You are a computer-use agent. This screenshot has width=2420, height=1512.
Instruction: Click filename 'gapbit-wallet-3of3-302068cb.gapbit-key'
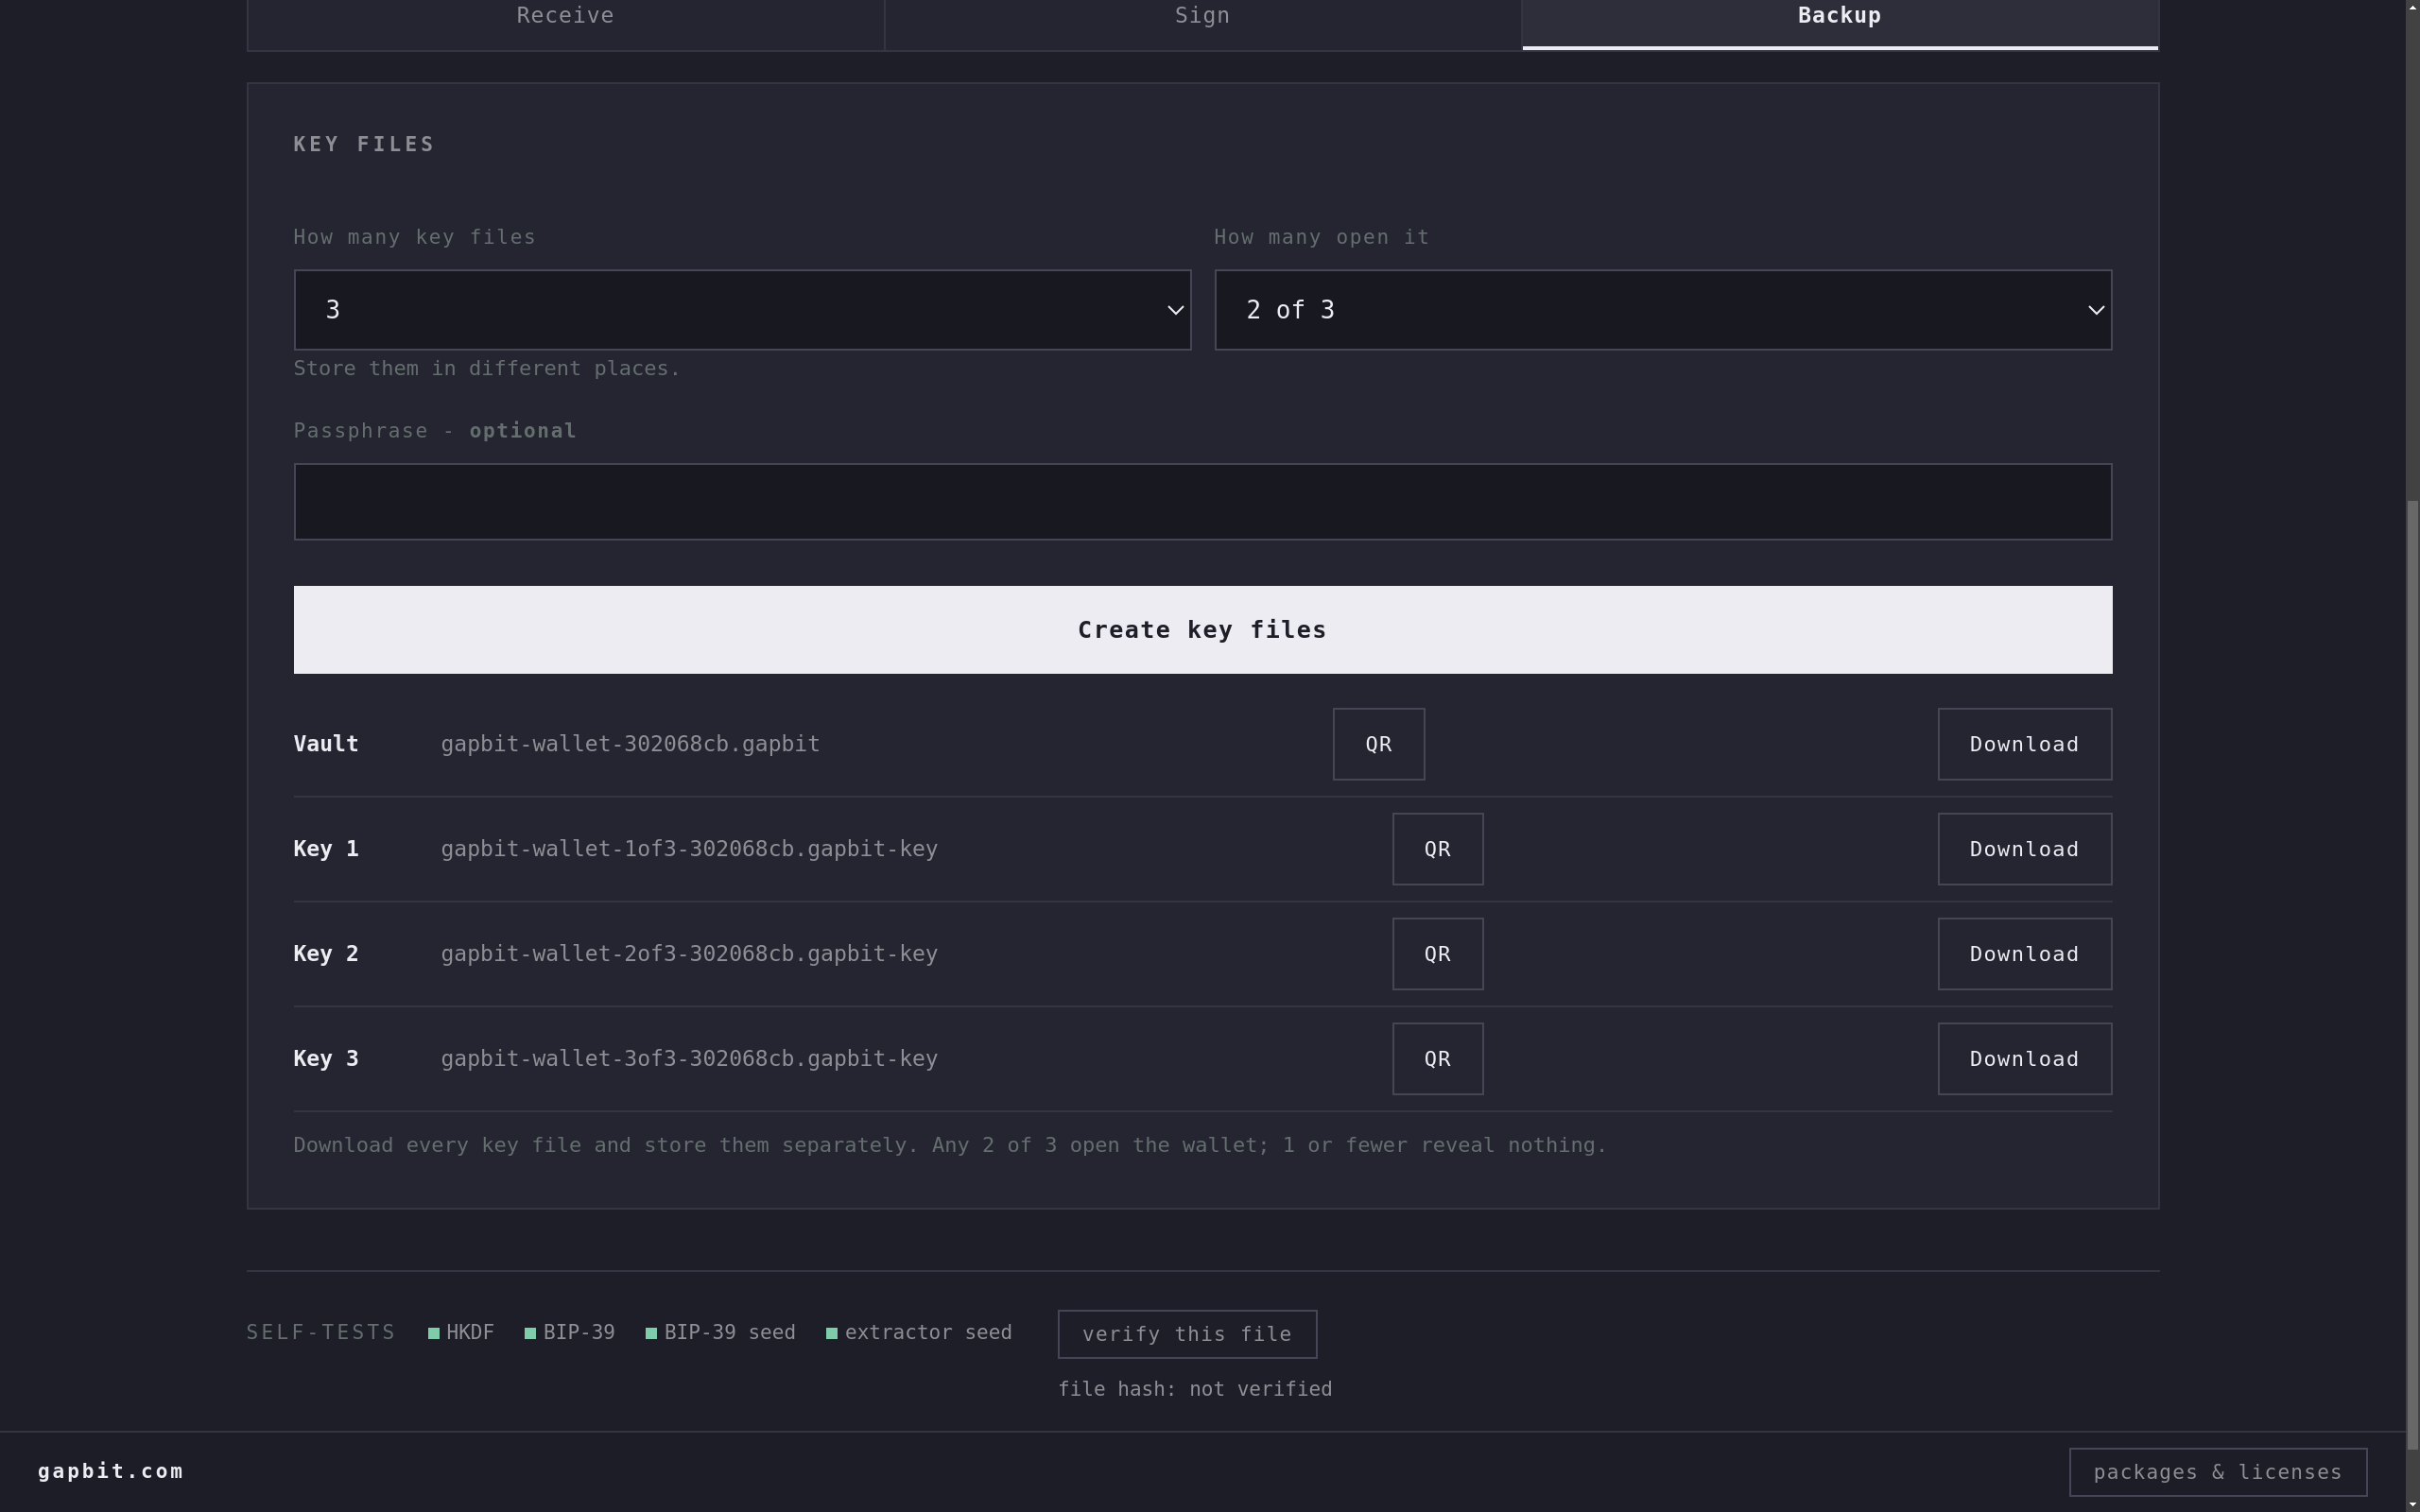689,1059
